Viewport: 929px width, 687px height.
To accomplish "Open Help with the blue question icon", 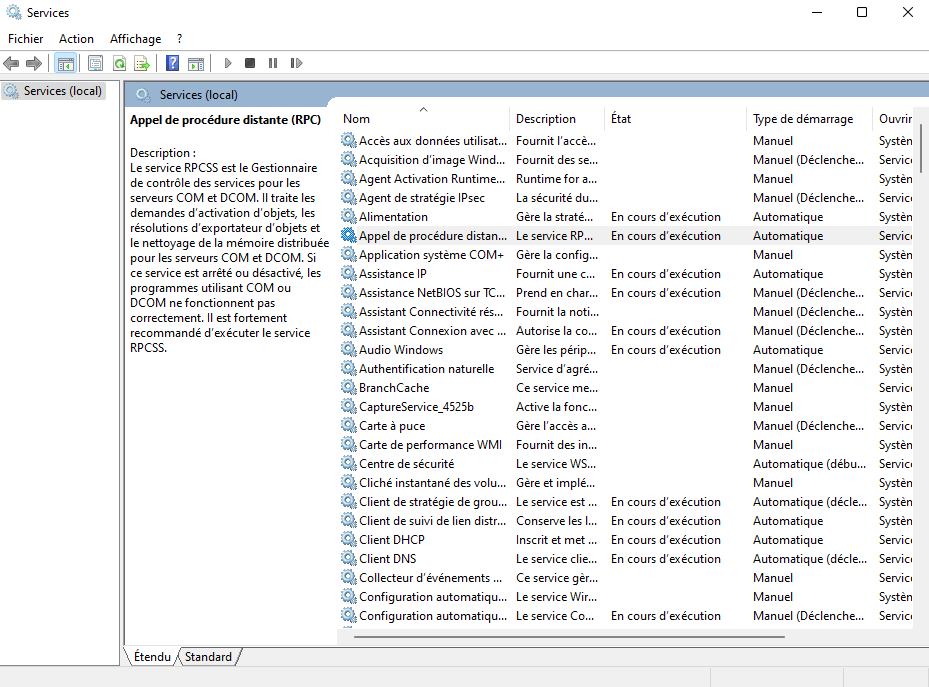I will [x=172, y=63].
